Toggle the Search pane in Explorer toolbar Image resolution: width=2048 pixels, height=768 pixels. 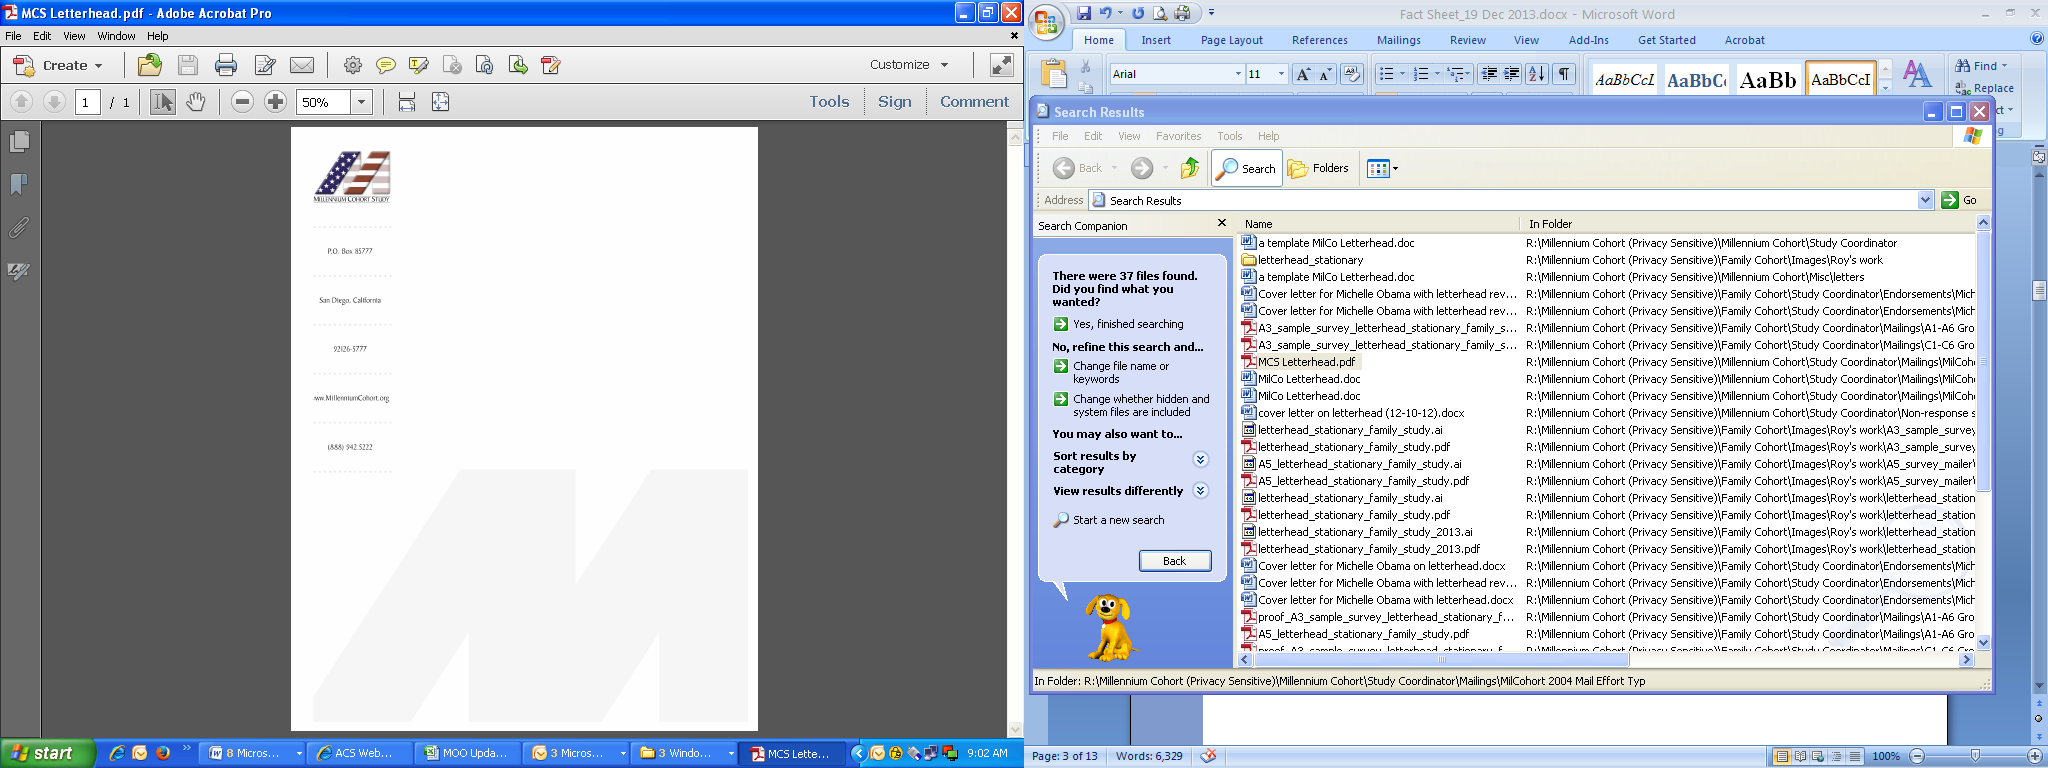(1246, 168)
